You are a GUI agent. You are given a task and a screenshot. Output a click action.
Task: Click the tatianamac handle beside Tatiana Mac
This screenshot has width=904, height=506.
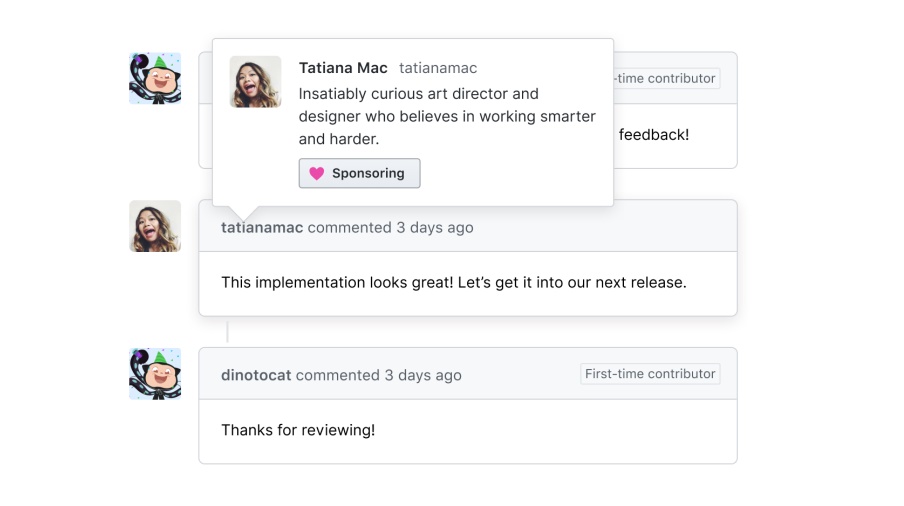pyautogui.click(x=438, y=68)
